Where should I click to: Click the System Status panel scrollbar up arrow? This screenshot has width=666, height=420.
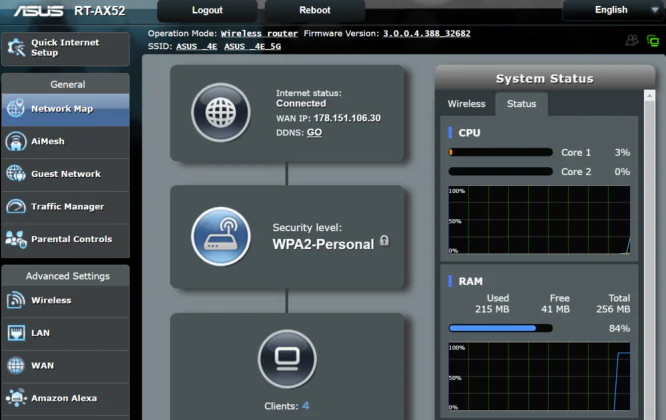coord(649,96)
